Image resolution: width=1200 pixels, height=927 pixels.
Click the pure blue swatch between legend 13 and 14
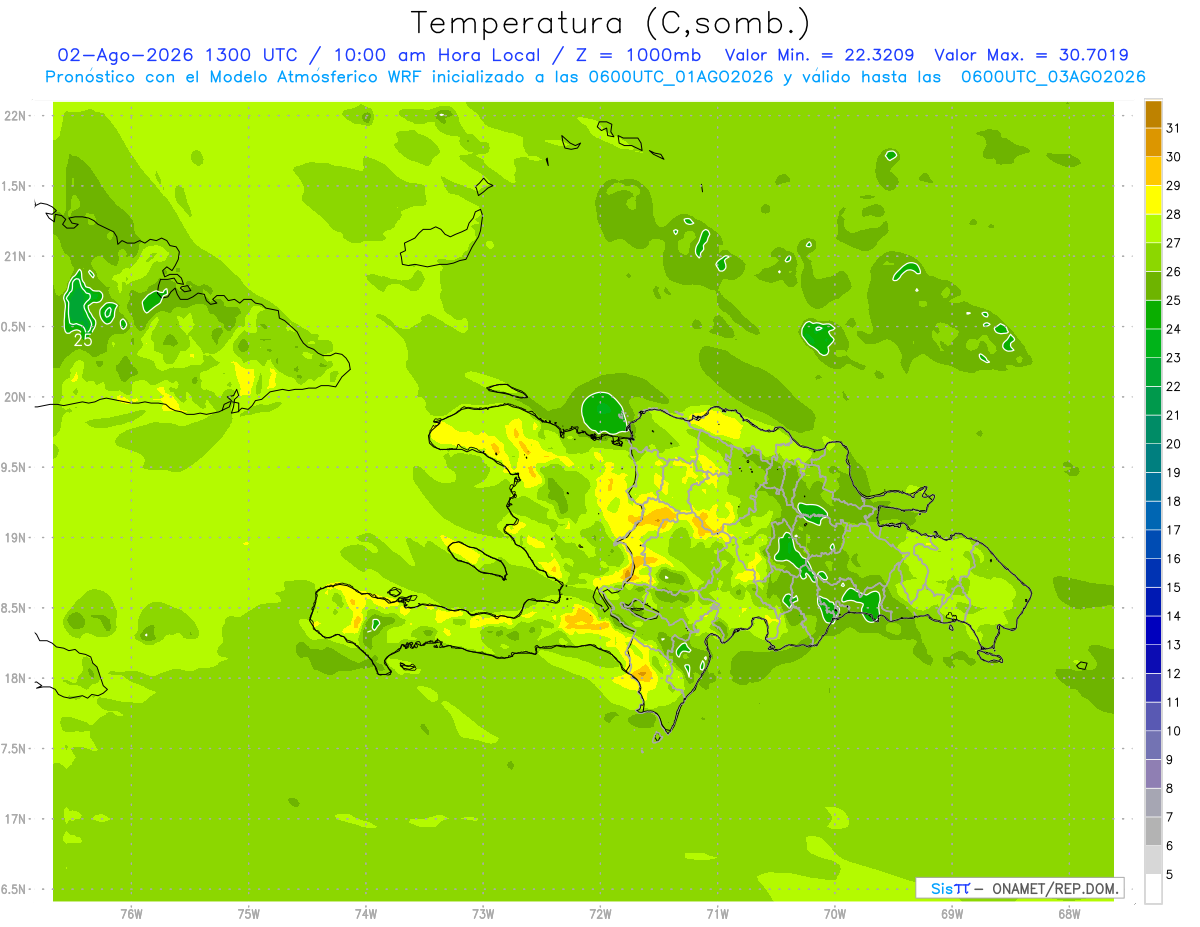1153,630
